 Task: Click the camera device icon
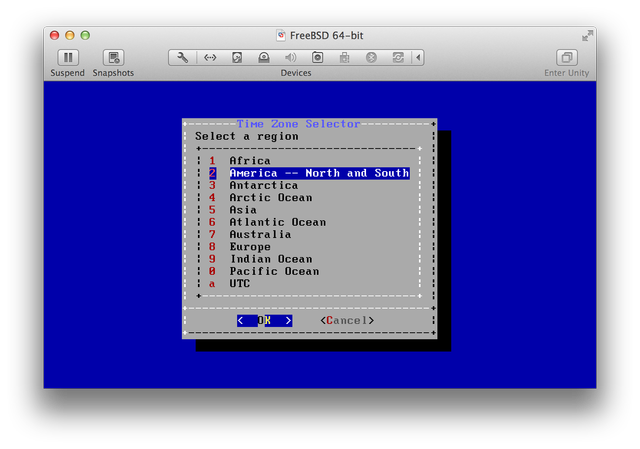pyautogui.click(x=318, y=58)
